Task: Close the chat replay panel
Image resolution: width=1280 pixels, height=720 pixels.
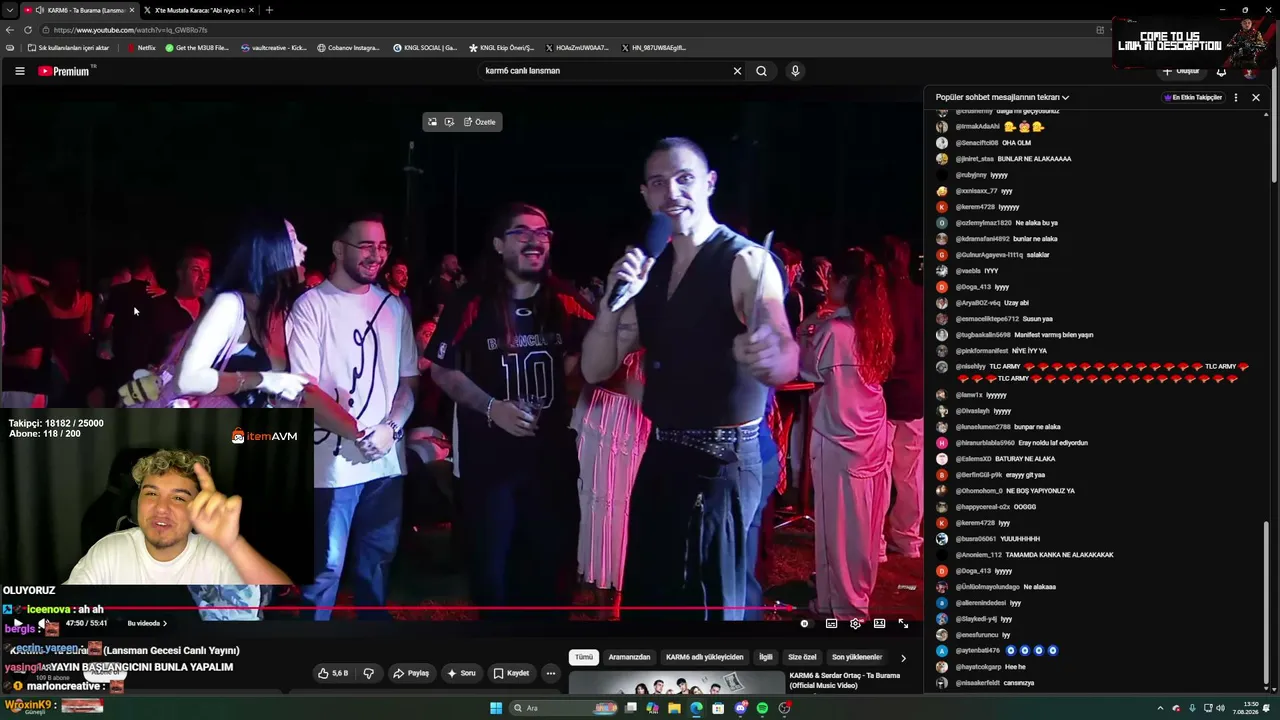Action: click(1256, 97)
